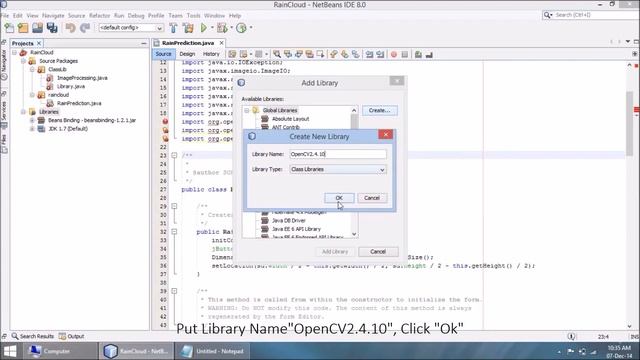Click the Comment icon in editor toolbar
640x360 pixels.
[x=418, y=54]
